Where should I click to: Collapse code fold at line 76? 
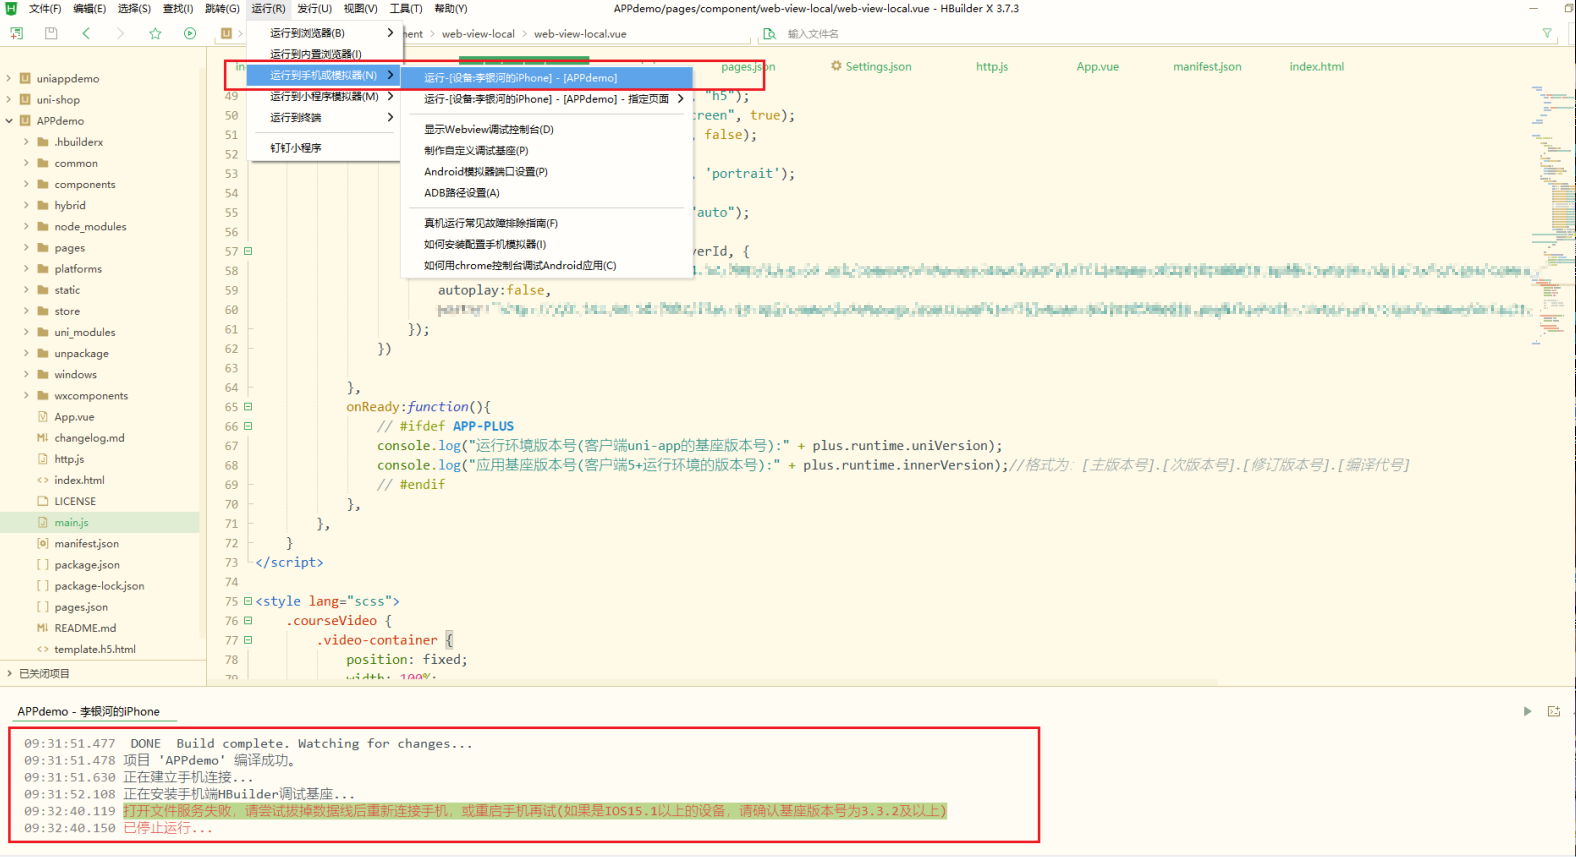click(248, 621)
